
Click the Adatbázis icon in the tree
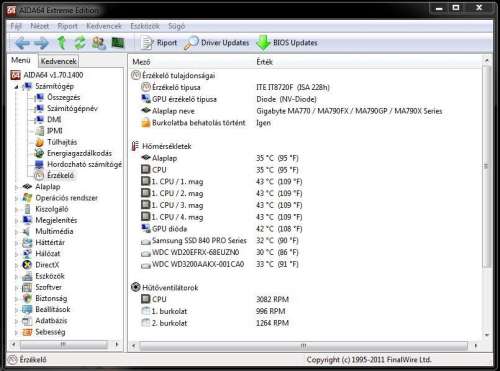tap(27, 321)
